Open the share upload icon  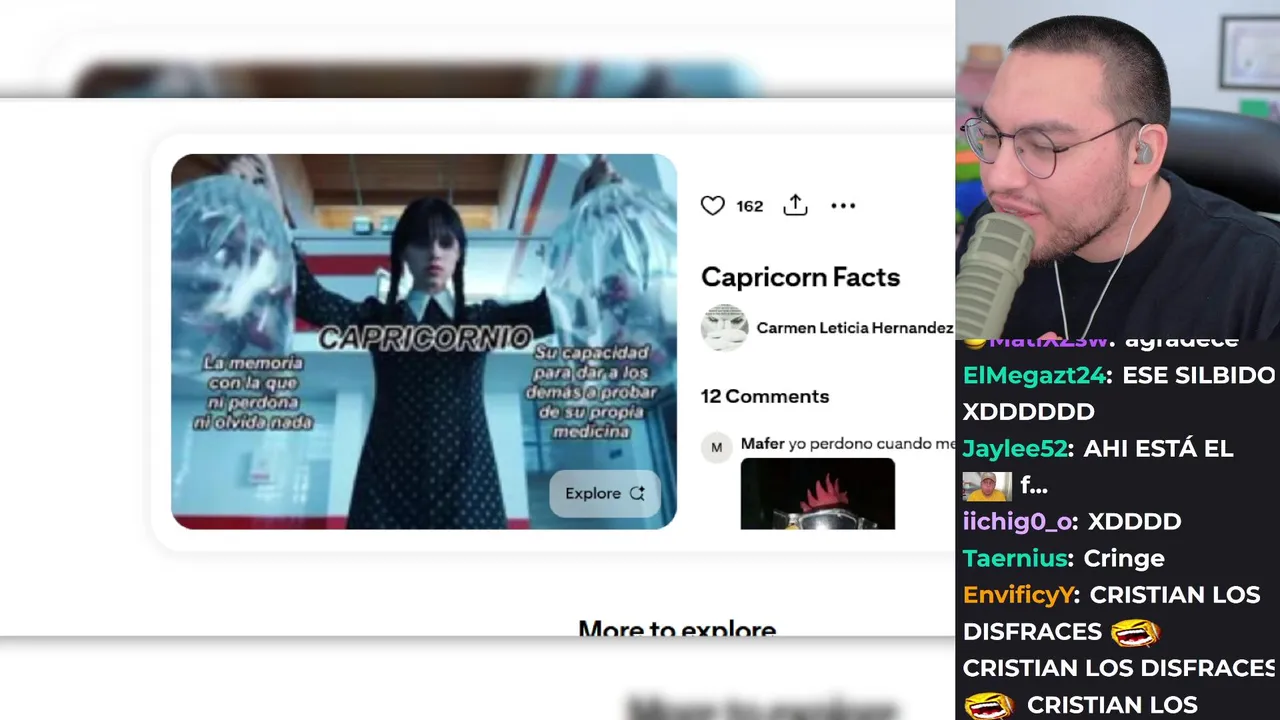coord(795,205)
